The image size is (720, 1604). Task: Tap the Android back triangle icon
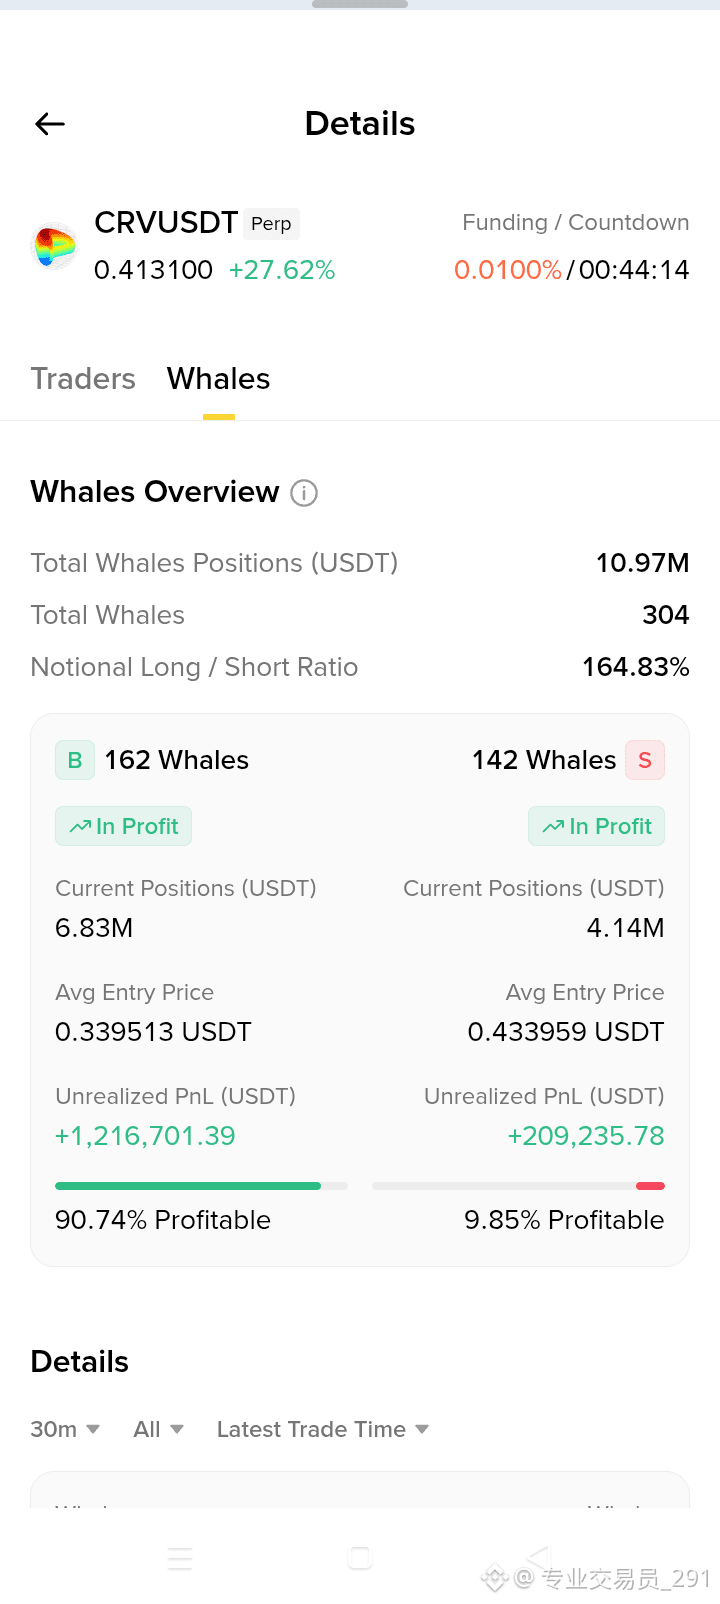pyautogui.click(x=539, y=1557)
